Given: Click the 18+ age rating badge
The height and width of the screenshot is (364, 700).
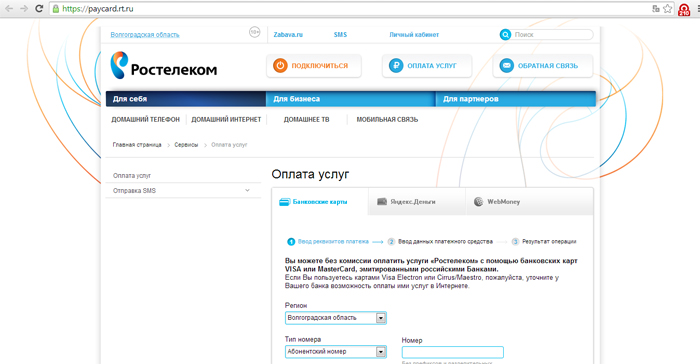Looking at the screenshot, I should point(254,32).
